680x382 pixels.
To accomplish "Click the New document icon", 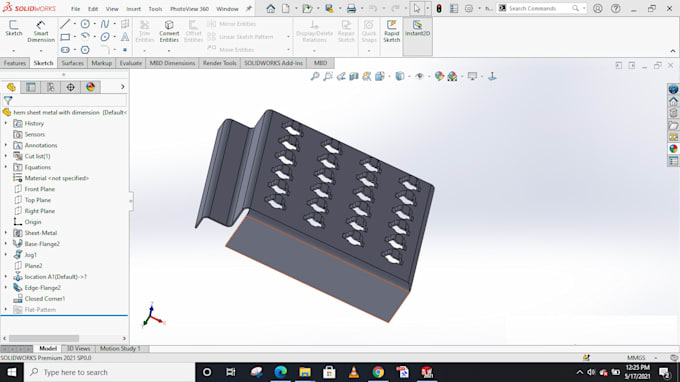I will 285,8.
